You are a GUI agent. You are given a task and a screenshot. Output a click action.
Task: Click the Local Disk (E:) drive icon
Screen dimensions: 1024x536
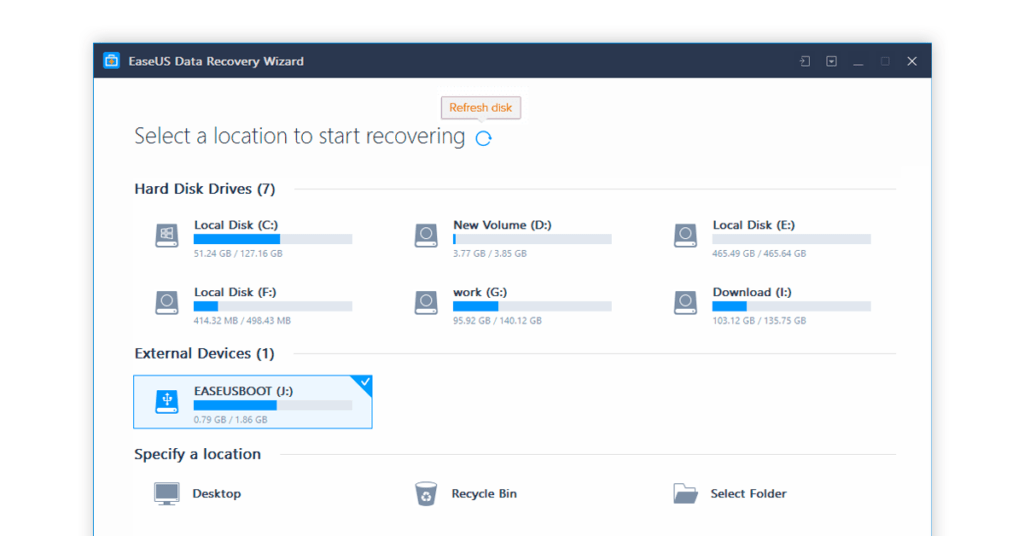click(x=685, y=236)
